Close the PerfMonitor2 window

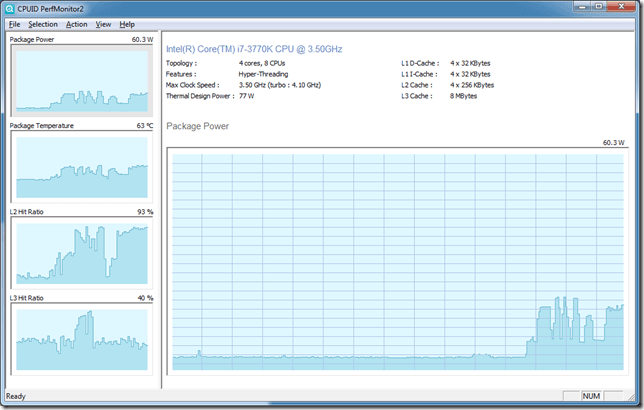(x=621, y=7)
